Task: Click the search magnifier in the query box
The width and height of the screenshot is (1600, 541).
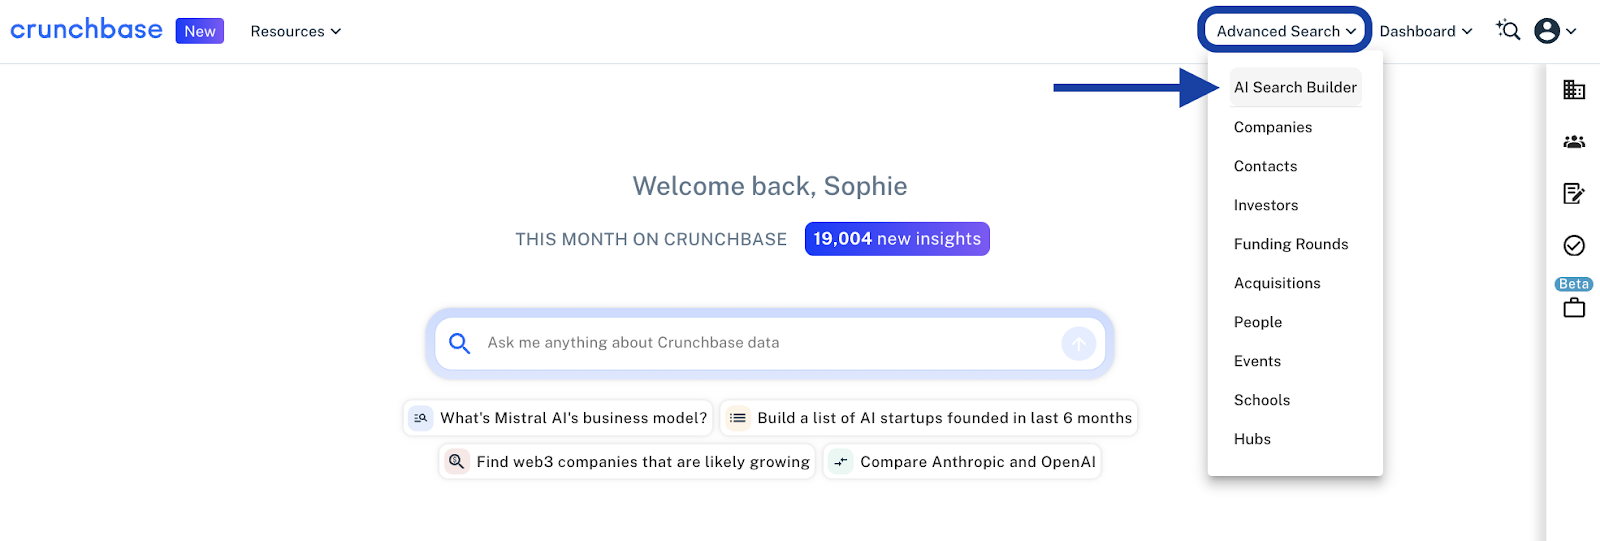Action: pyautogui.click(x=459, y=344)
